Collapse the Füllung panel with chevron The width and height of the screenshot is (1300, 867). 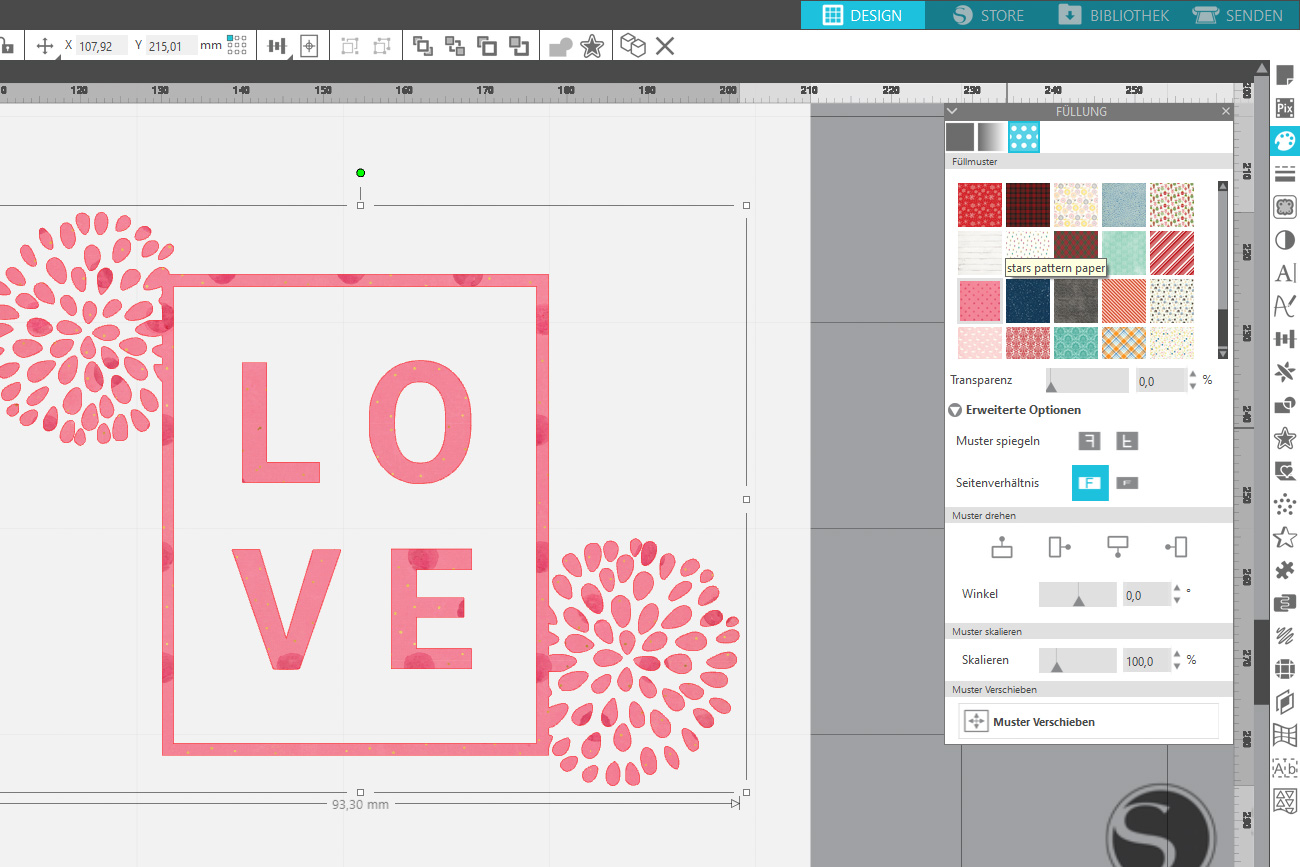[x=952, y=112]
